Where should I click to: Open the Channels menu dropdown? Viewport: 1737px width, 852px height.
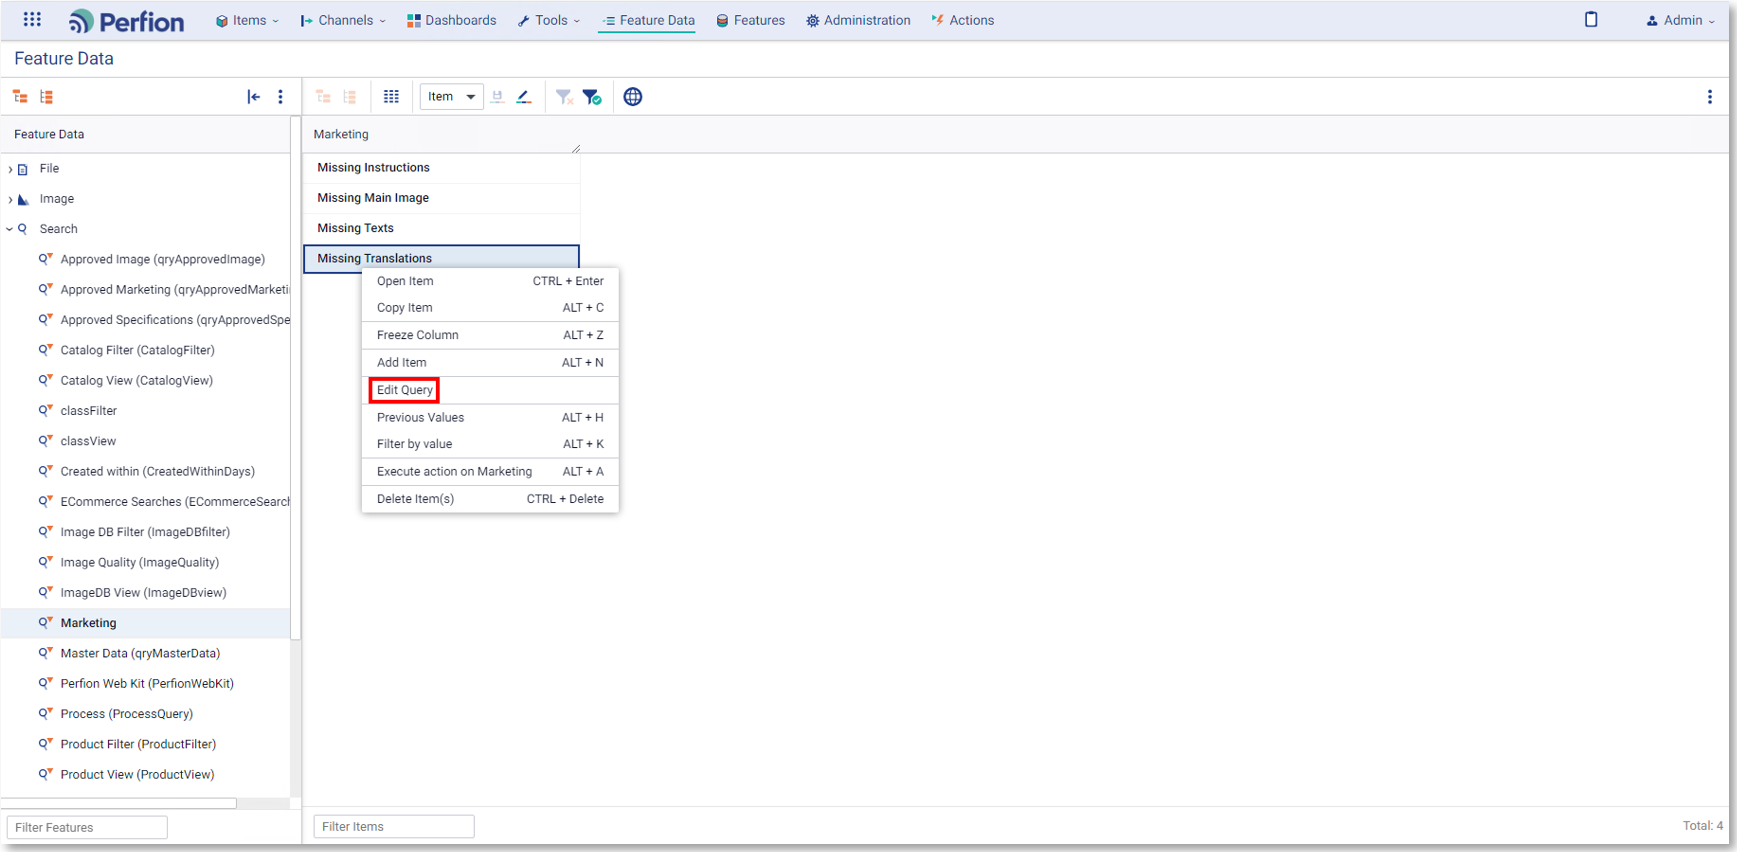(343, 20)
